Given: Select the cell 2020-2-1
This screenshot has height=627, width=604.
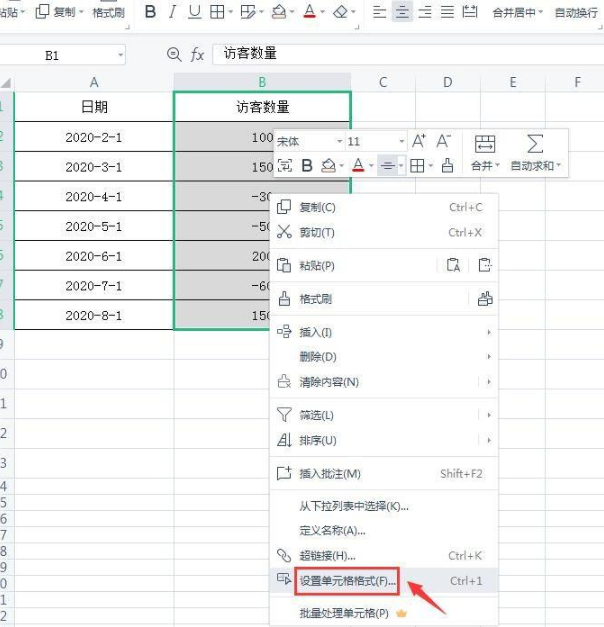Looking at the screenshot, I should [94, 137].
